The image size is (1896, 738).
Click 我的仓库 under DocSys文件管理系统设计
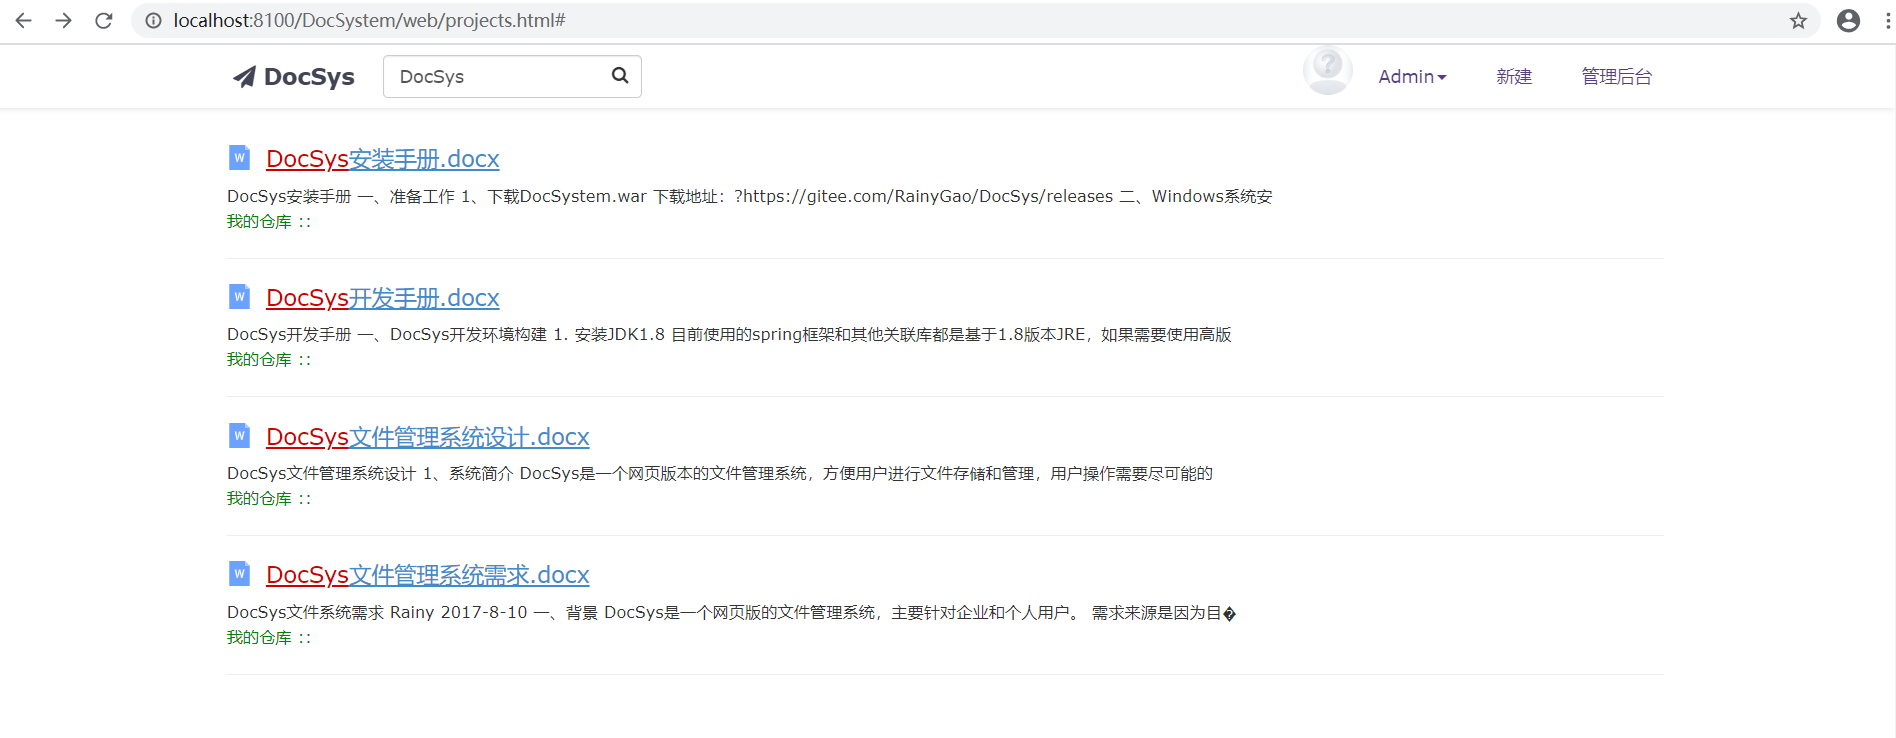259,498
